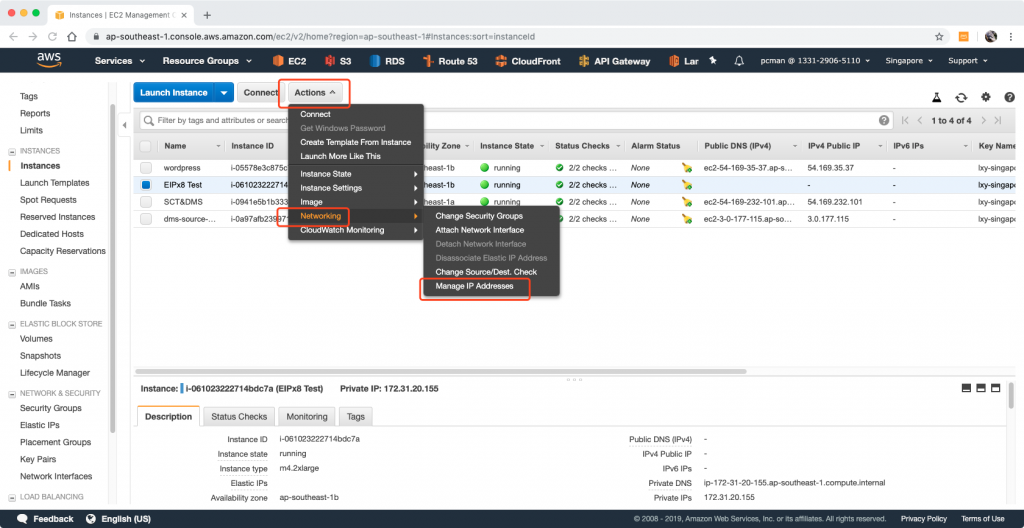Viewport: 1024px width, 528px height.
Task: Open the pcman account dropdown
Action: pos(815,61)
